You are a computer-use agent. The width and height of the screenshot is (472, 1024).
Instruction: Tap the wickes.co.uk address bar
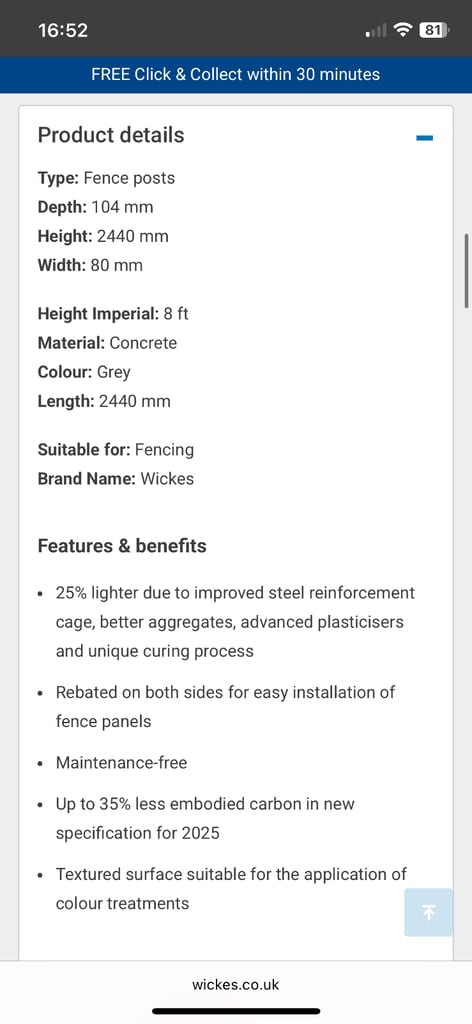pos(236,984)
